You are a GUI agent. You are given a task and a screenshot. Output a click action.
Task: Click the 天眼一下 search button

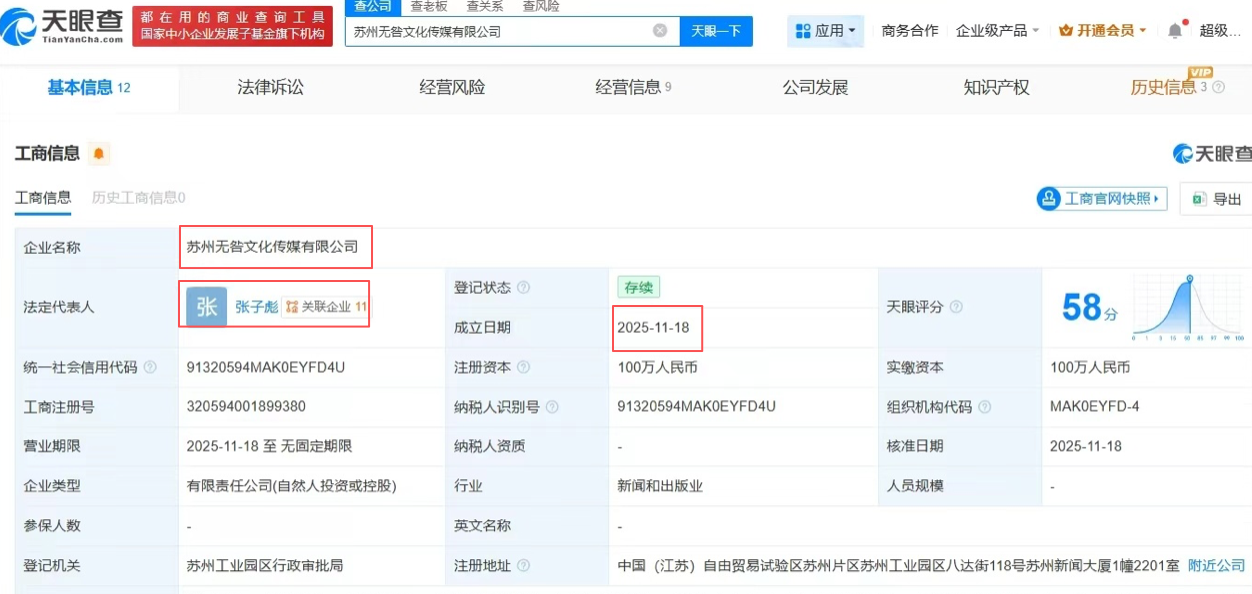(x=716, y=31)
